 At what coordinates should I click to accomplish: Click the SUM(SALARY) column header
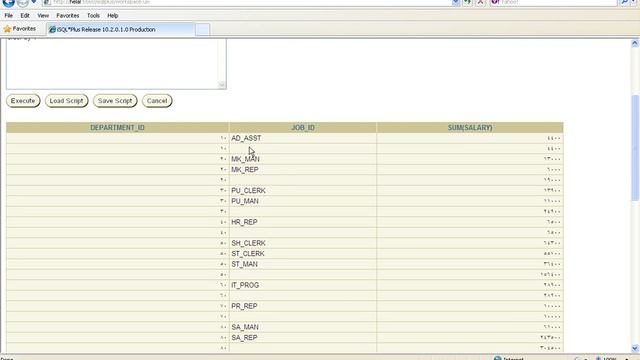(x=470, y=128)
